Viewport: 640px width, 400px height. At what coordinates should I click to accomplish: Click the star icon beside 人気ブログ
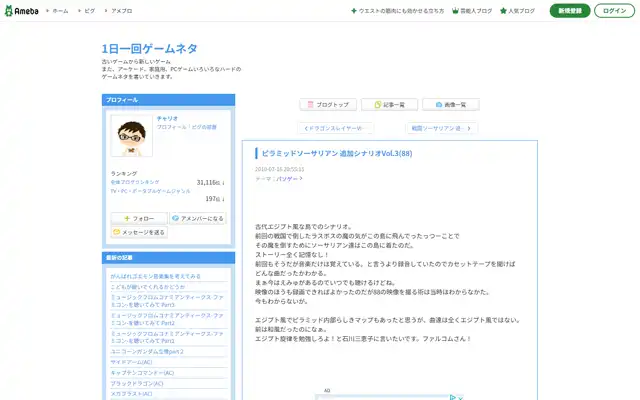503,11
